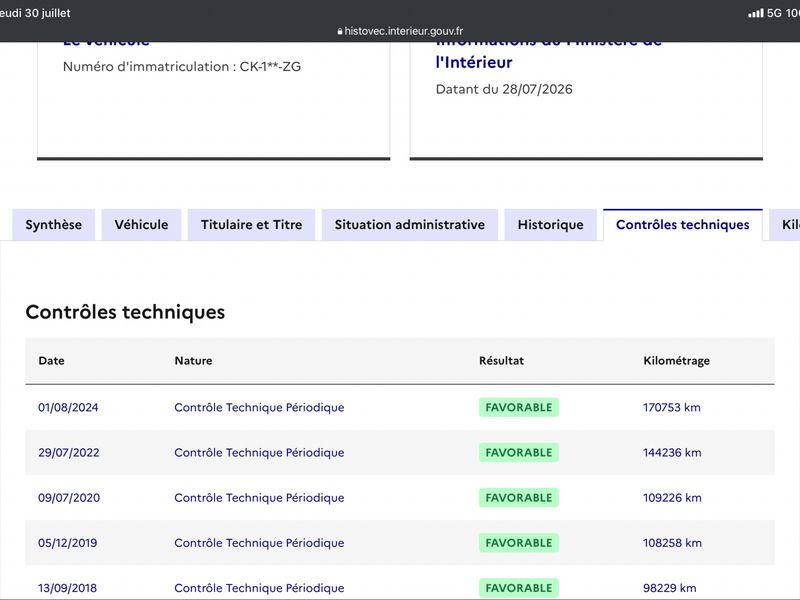This screenshot has height=600, width=800.
Task: Select the date 13/09/2018
Action: click(67, 588)
